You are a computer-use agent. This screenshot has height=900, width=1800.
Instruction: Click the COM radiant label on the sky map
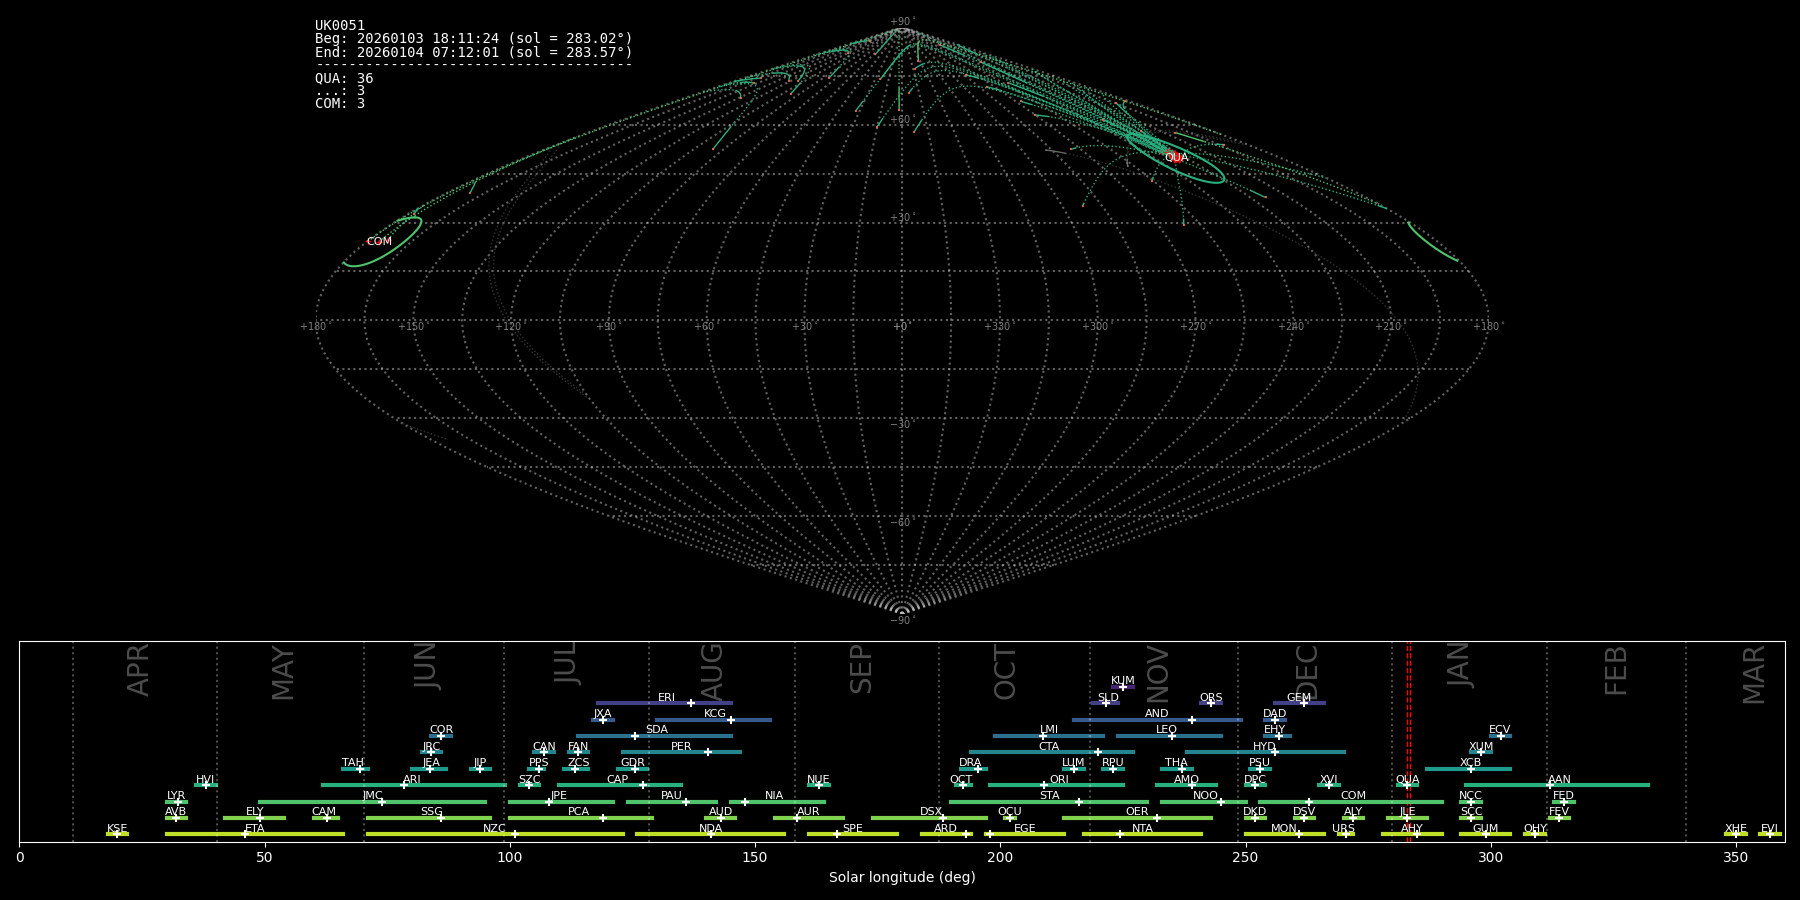pyautogui.click(x=379, y=242)
